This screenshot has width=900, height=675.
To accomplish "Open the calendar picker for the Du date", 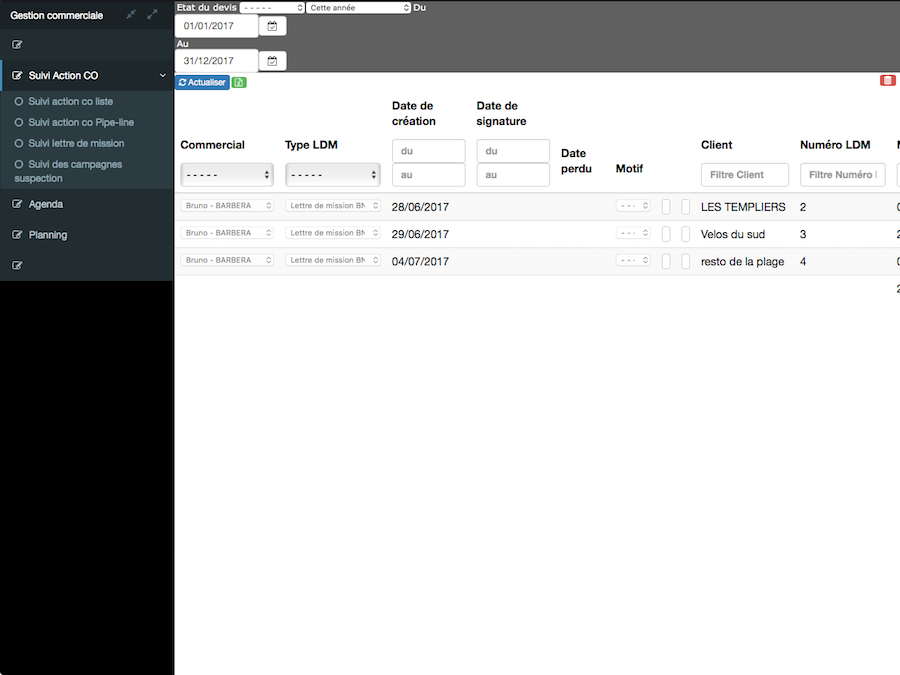I will tap(273, 26).
